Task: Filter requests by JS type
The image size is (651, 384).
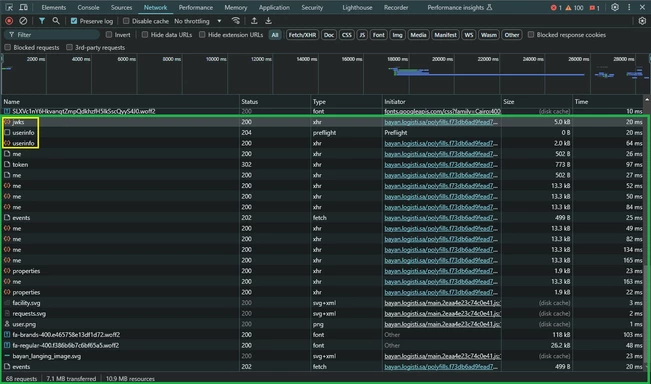Action: coord(362,35)
